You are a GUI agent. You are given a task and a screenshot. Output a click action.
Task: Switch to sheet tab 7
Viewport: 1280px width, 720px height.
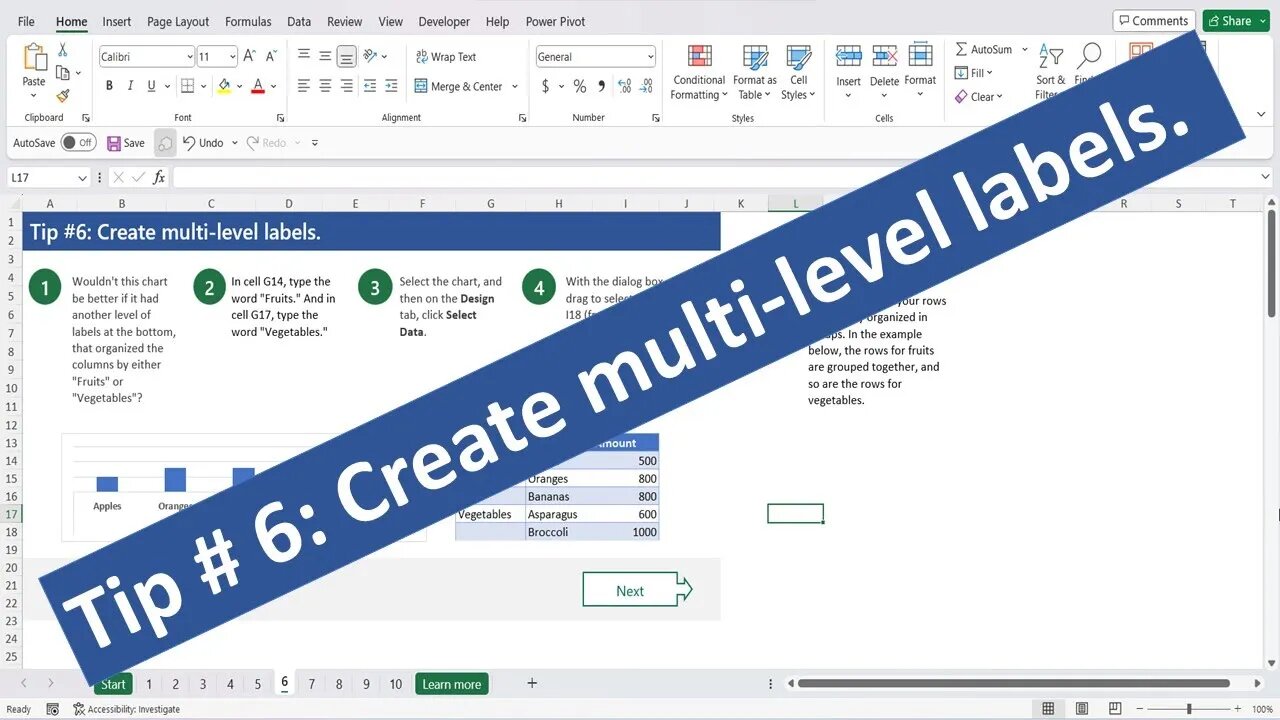(312, 684)
